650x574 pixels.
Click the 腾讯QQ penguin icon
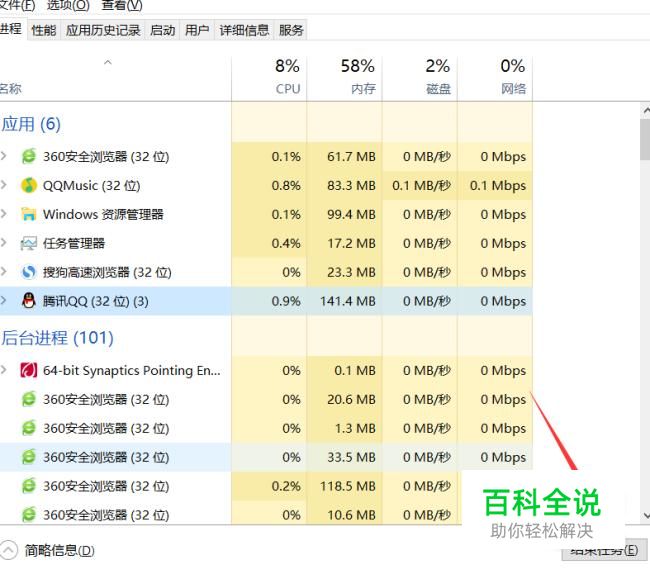(29, 301)
